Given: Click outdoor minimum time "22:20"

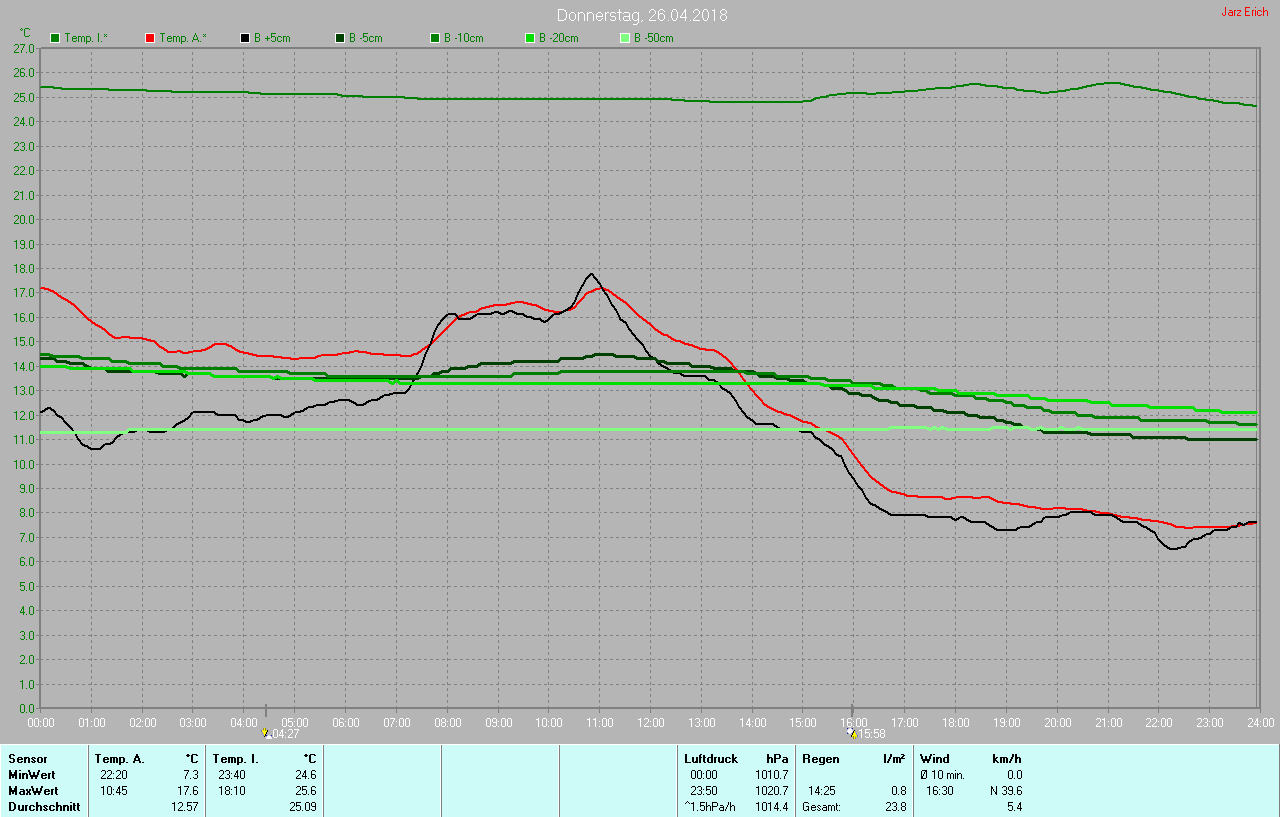Looking at the screenshot, I should point(114,775).
